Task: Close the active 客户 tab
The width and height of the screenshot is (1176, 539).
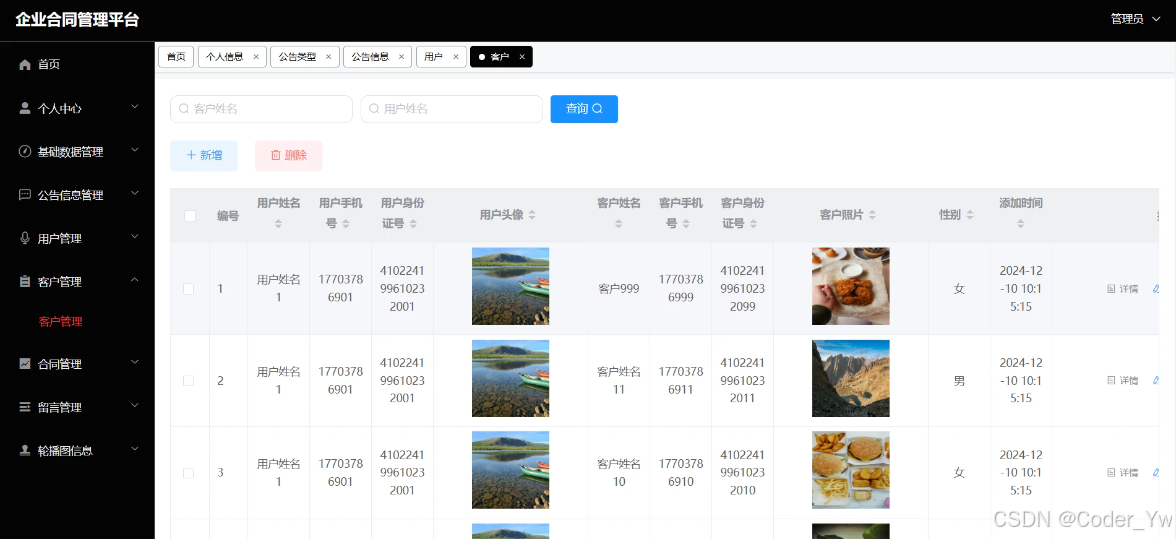Action: pyautogui.click(x=522, y=57)
